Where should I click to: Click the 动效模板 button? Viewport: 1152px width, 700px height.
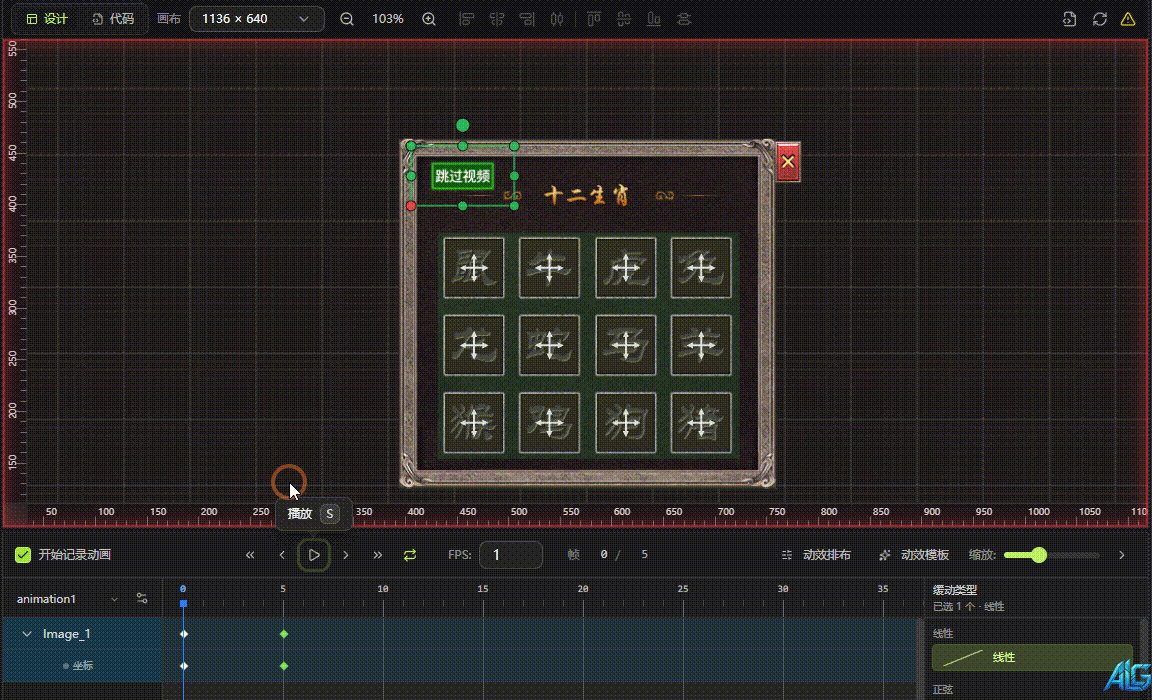click(x=913, y=555)
